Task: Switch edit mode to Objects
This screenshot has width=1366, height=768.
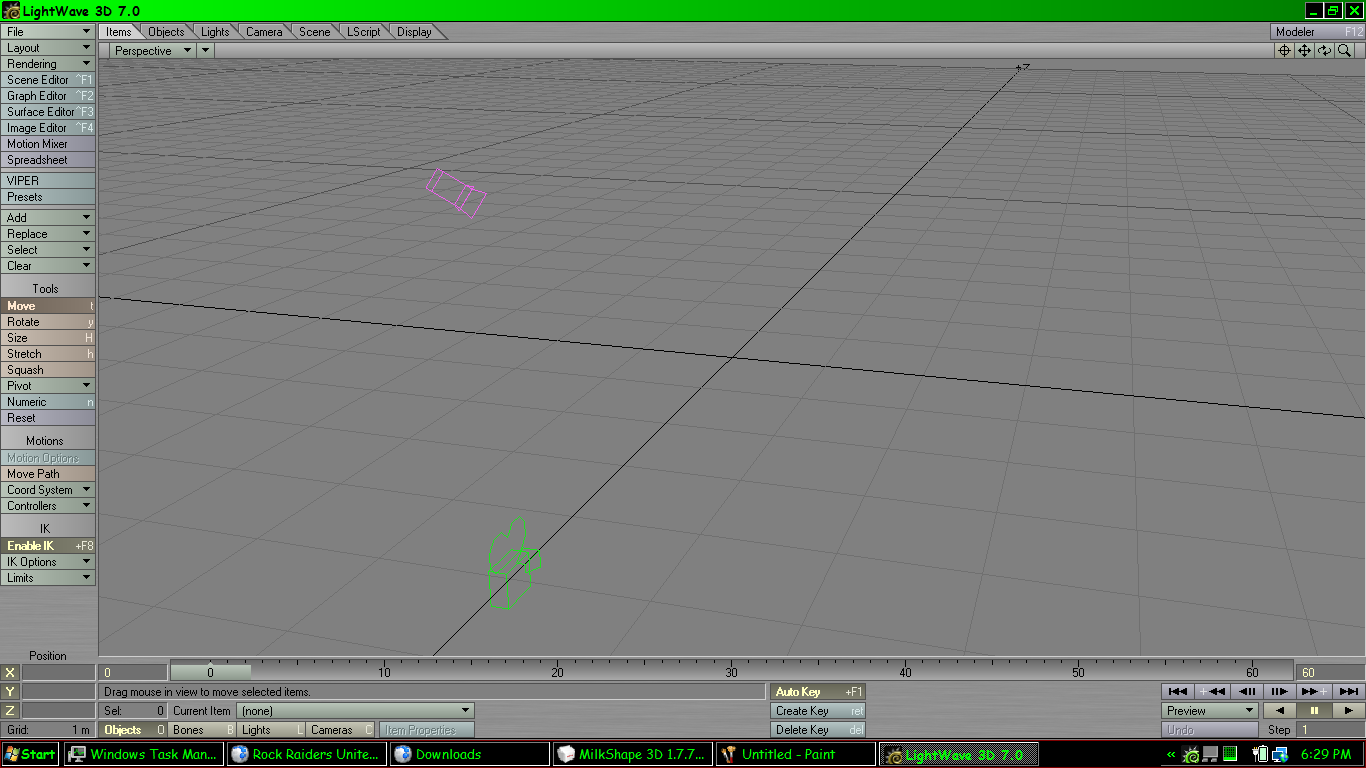Action: point(133,730)
